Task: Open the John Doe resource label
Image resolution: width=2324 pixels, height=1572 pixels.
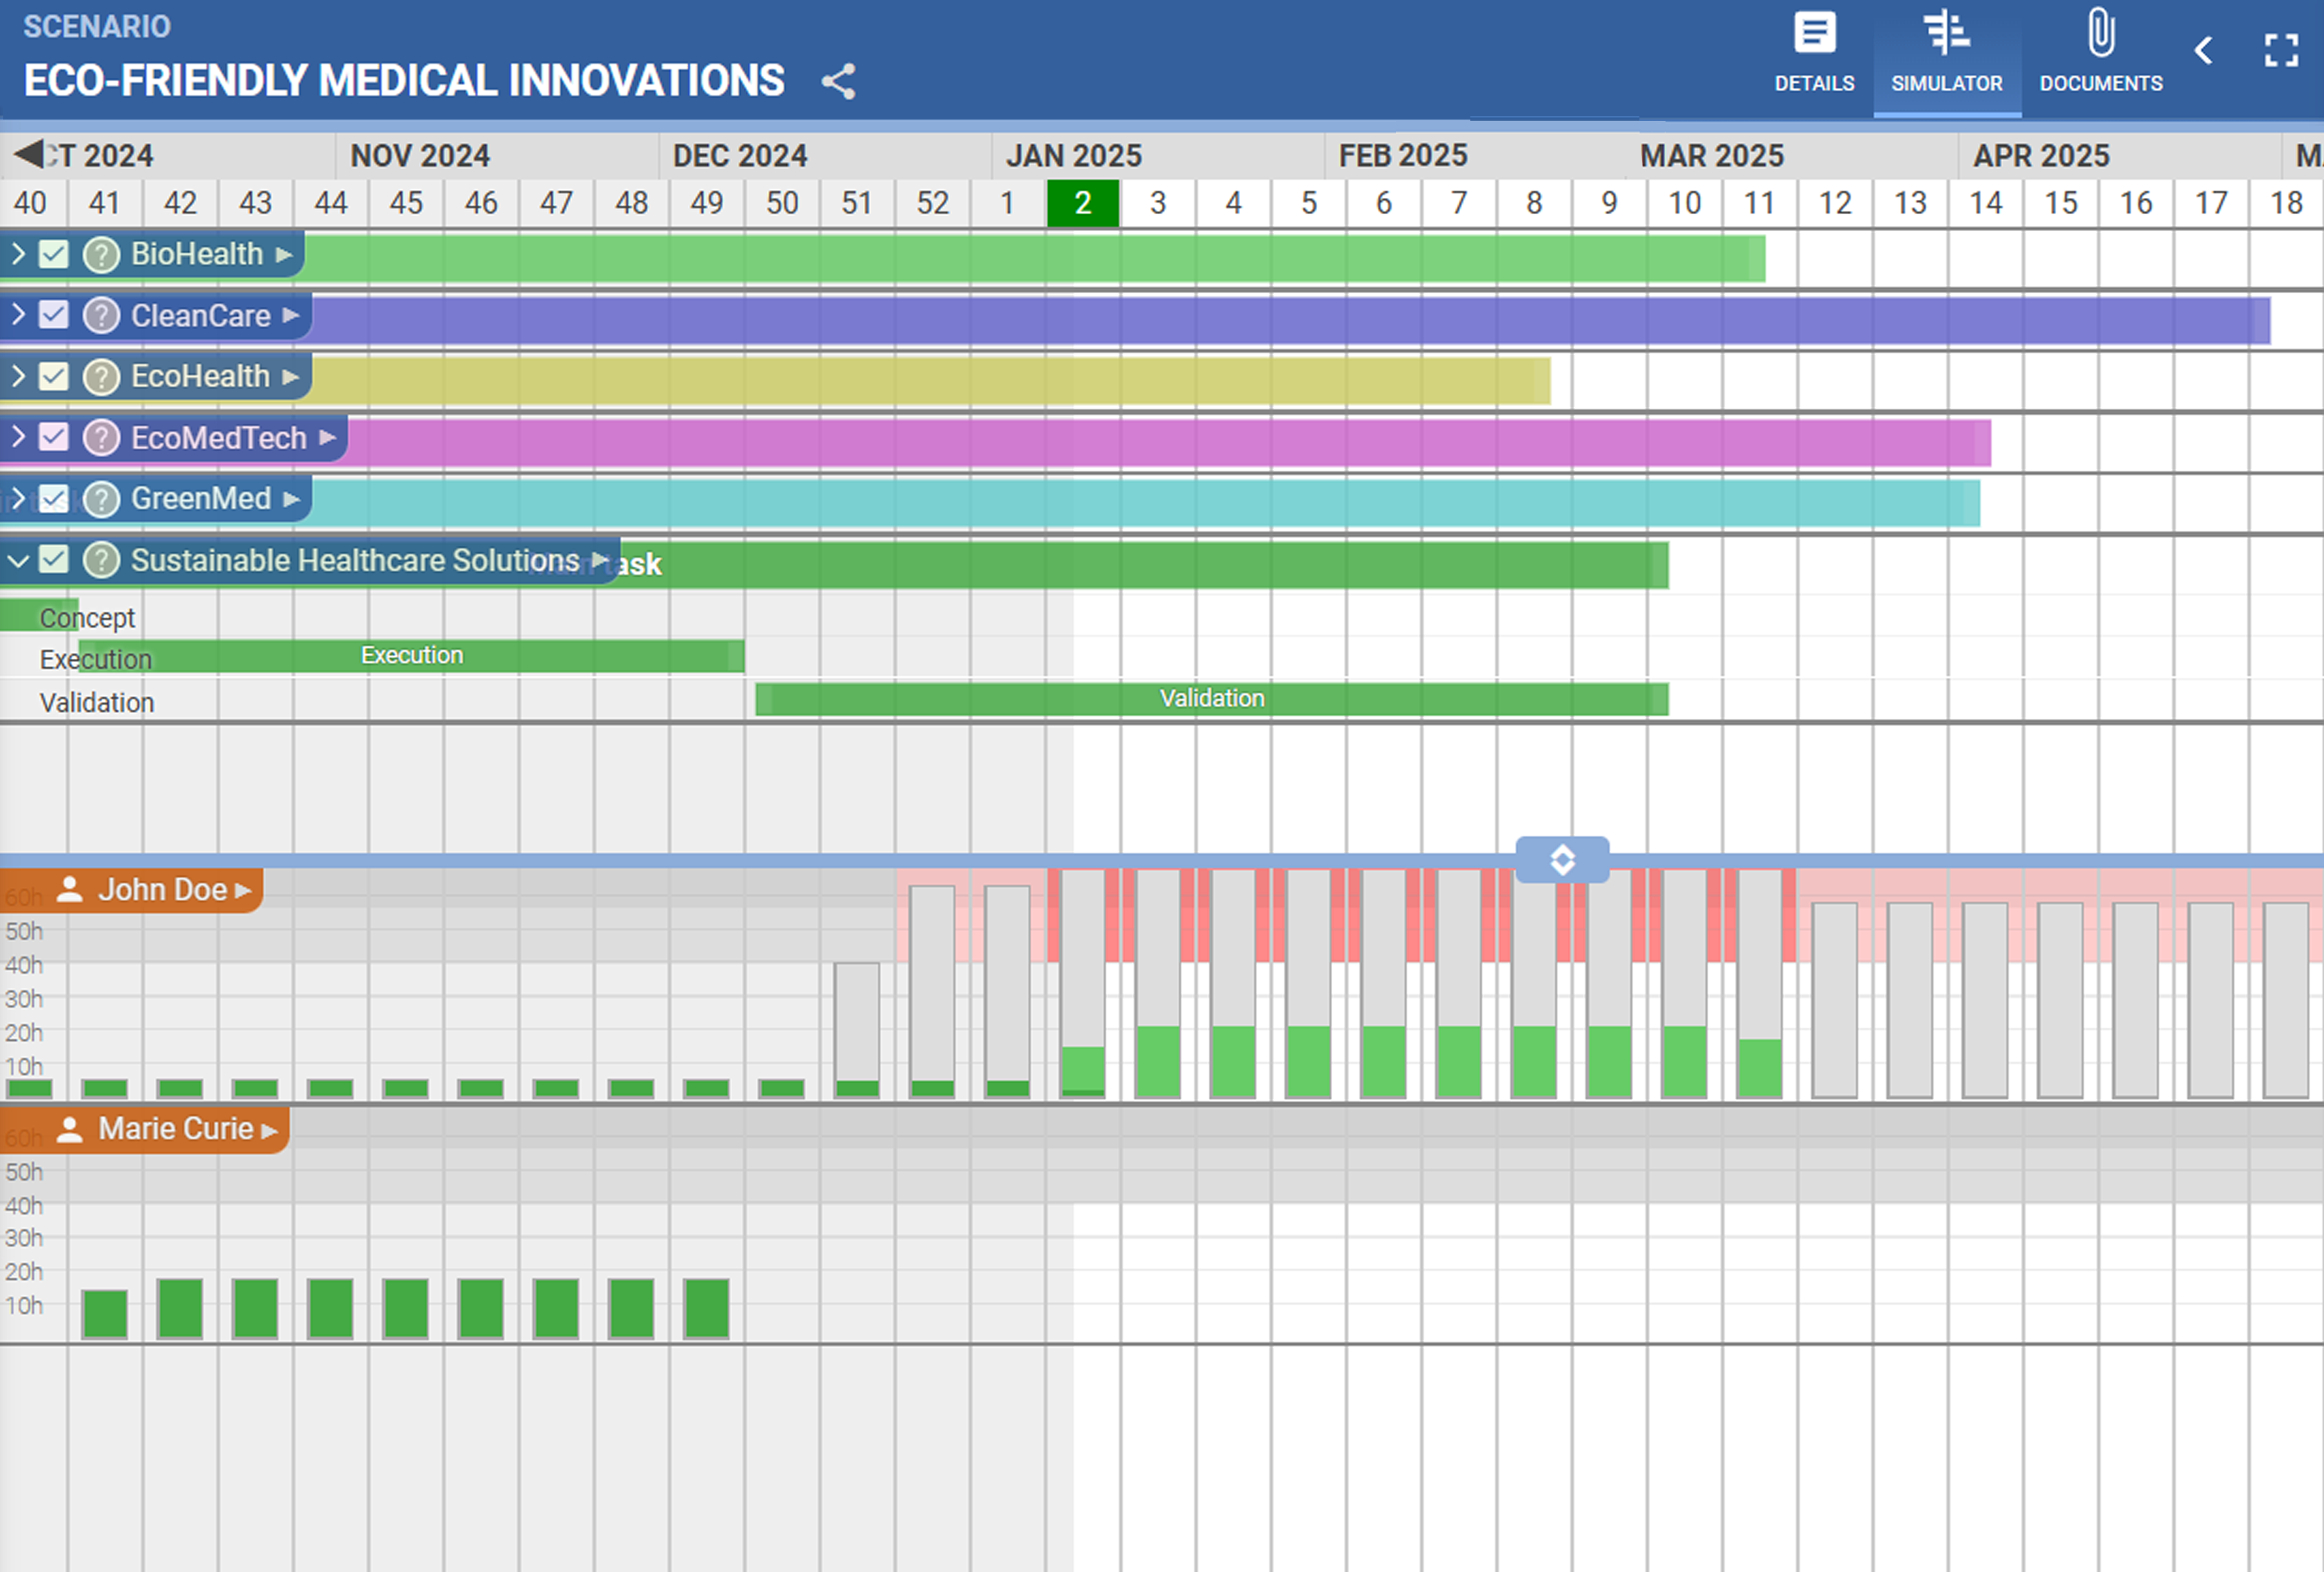Action: [x=131, y=890]
